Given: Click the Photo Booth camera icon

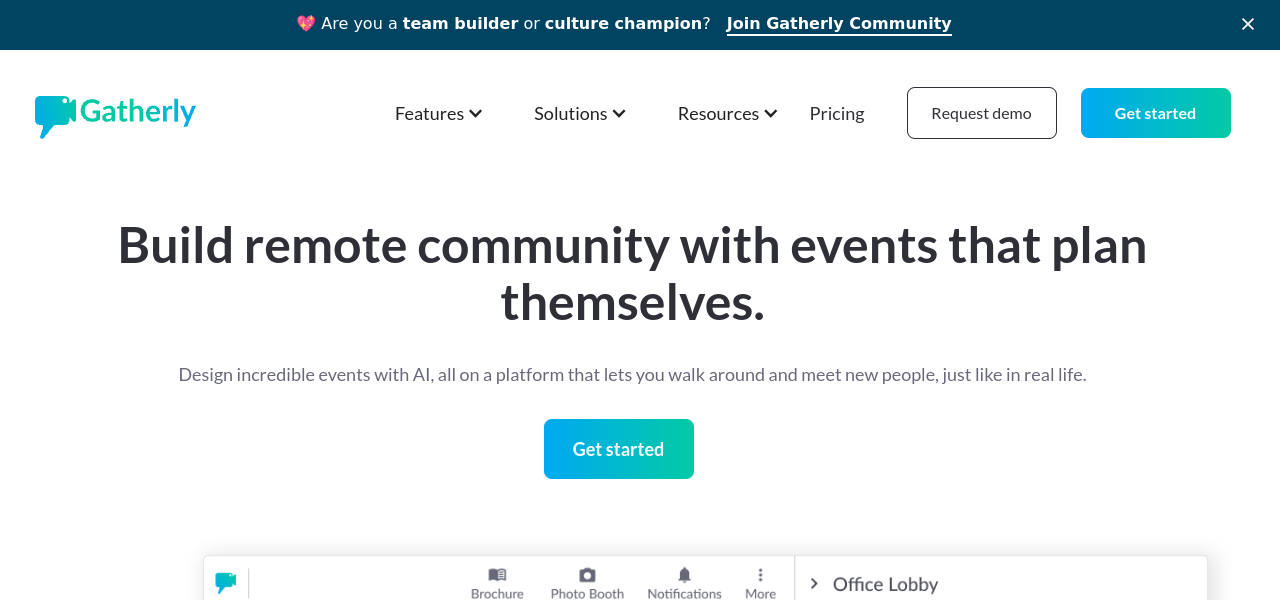Looking at the screenshot, I should (x=587, y=575).
